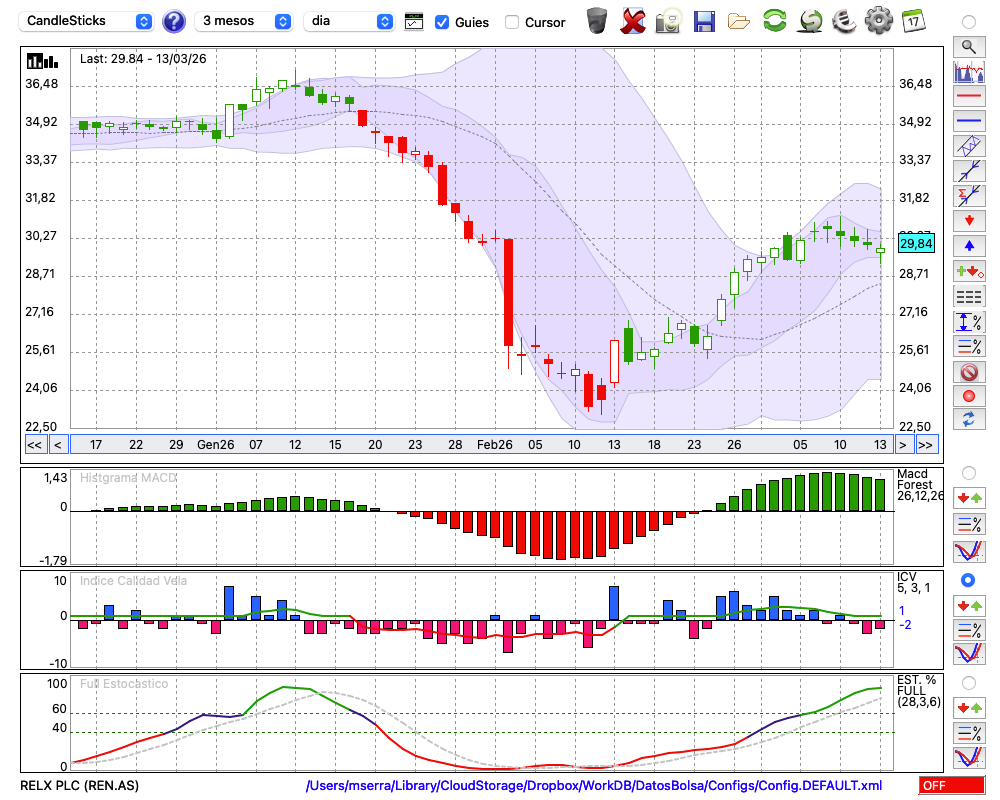Click main chart's horizontal lines percent icon
This screenshot has width=1000, height=800.
point(969,346)
